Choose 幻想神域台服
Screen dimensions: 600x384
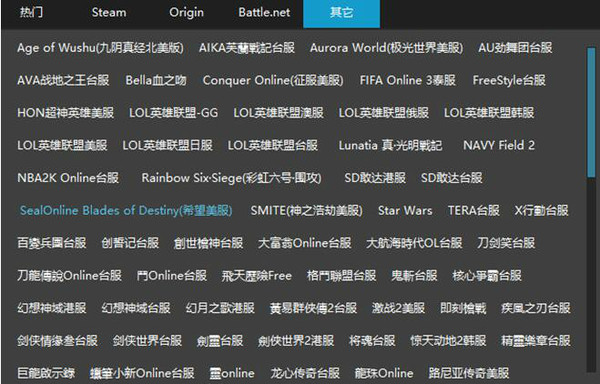pos(136,308)
